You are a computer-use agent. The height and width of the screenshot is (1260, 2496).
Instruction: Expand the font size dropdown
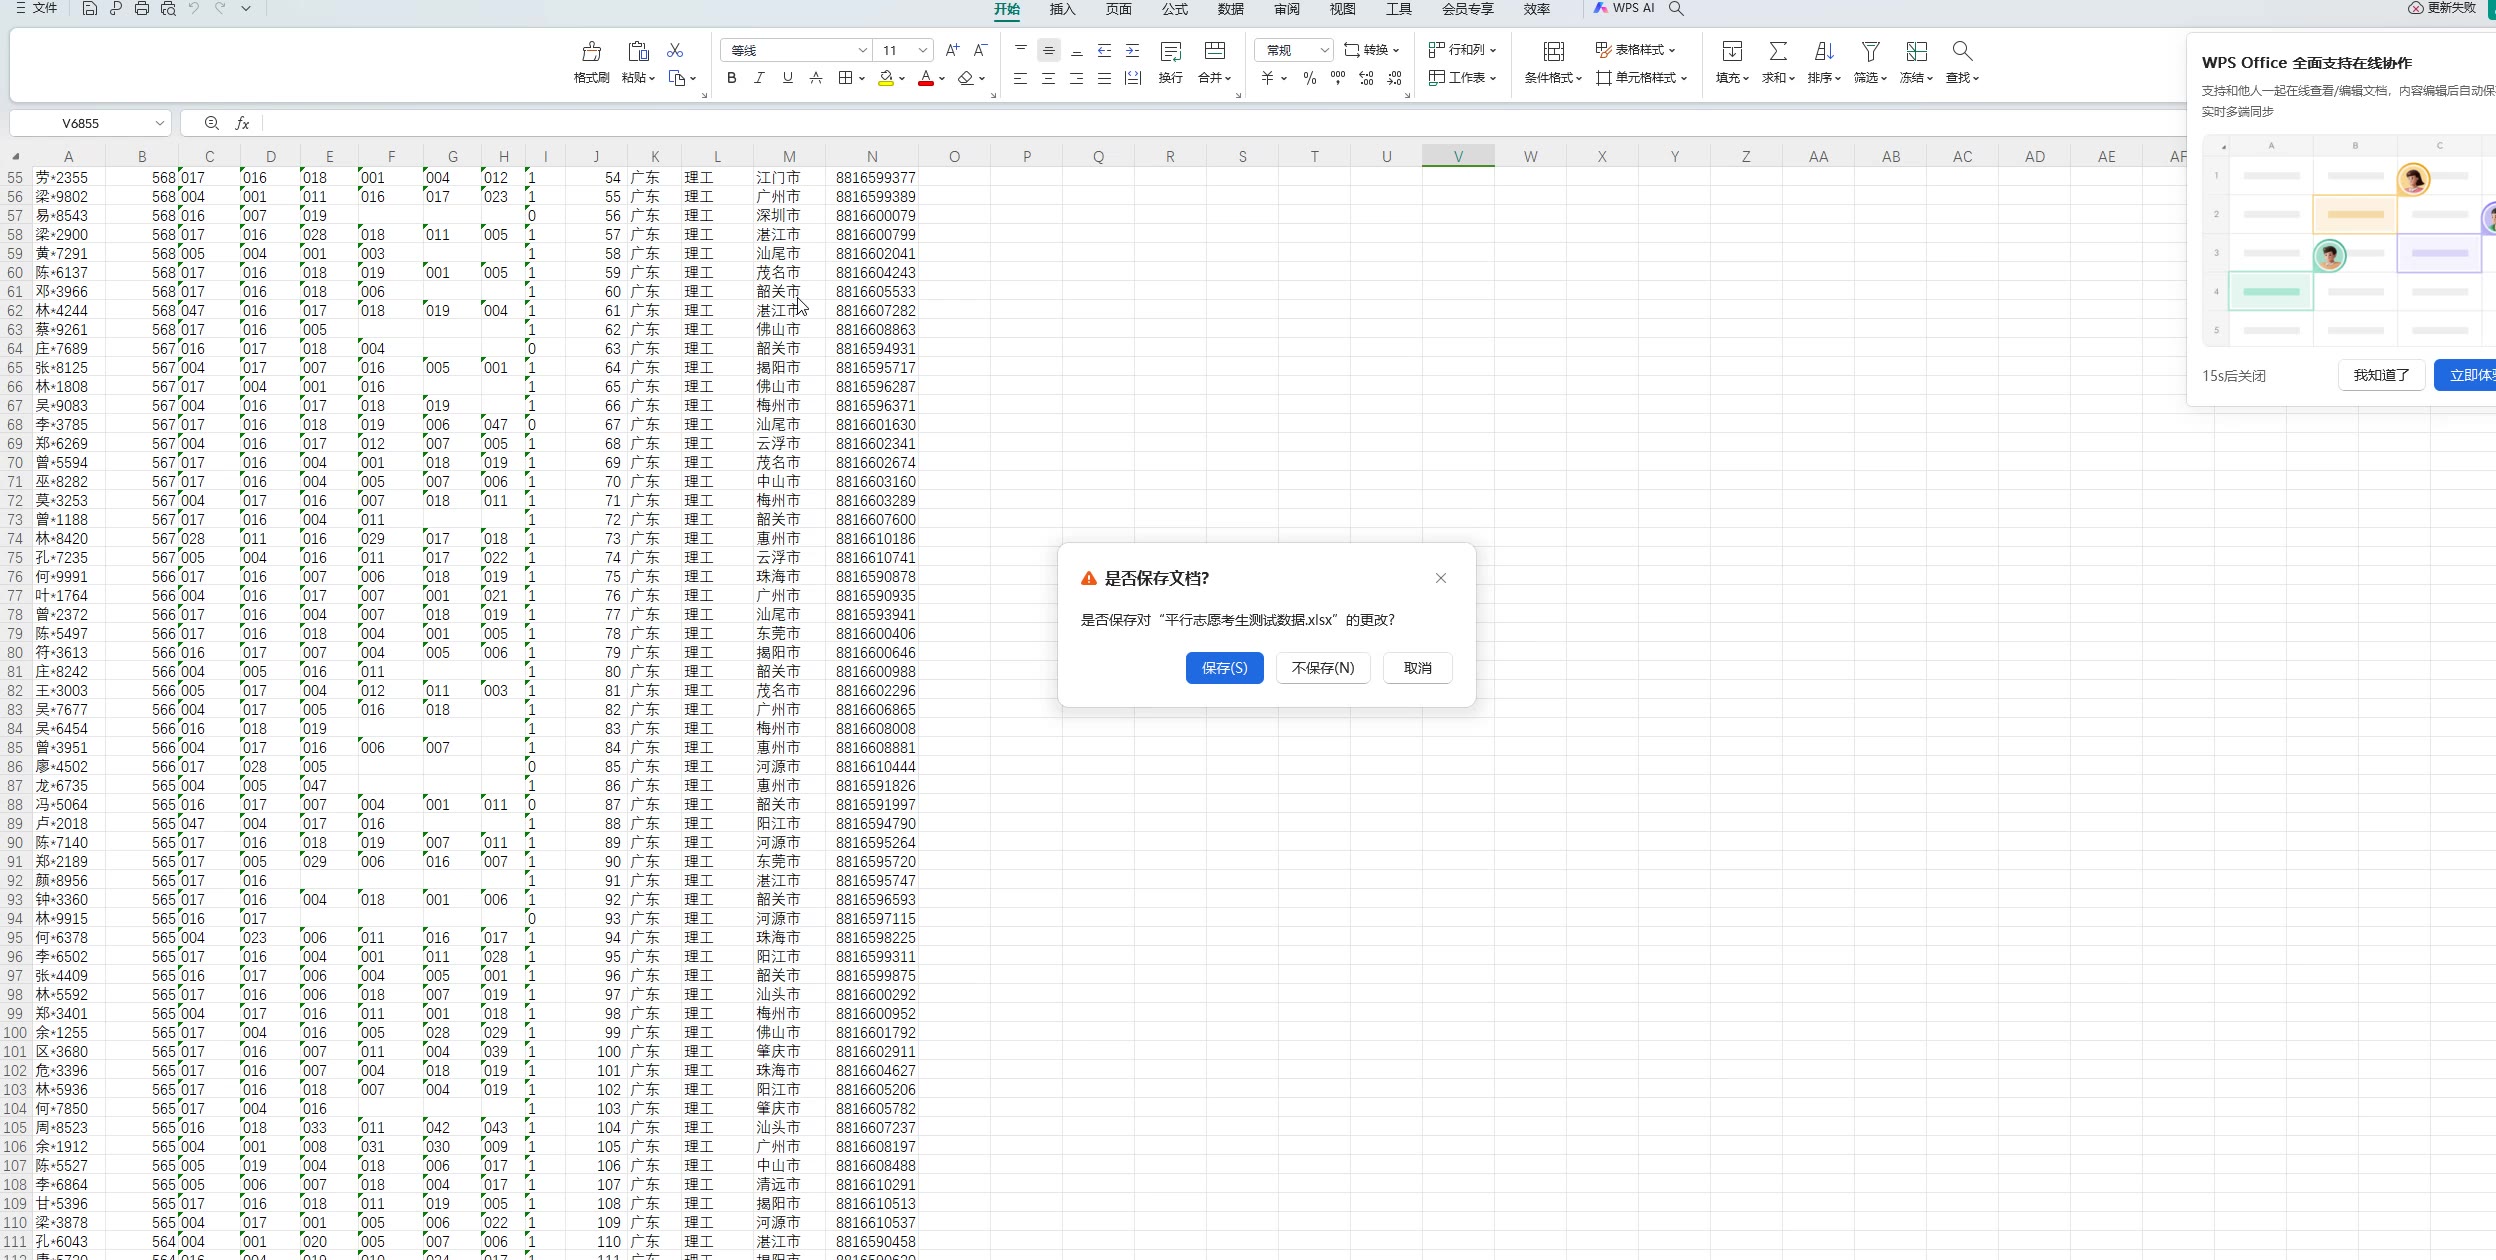pos(923,50)
